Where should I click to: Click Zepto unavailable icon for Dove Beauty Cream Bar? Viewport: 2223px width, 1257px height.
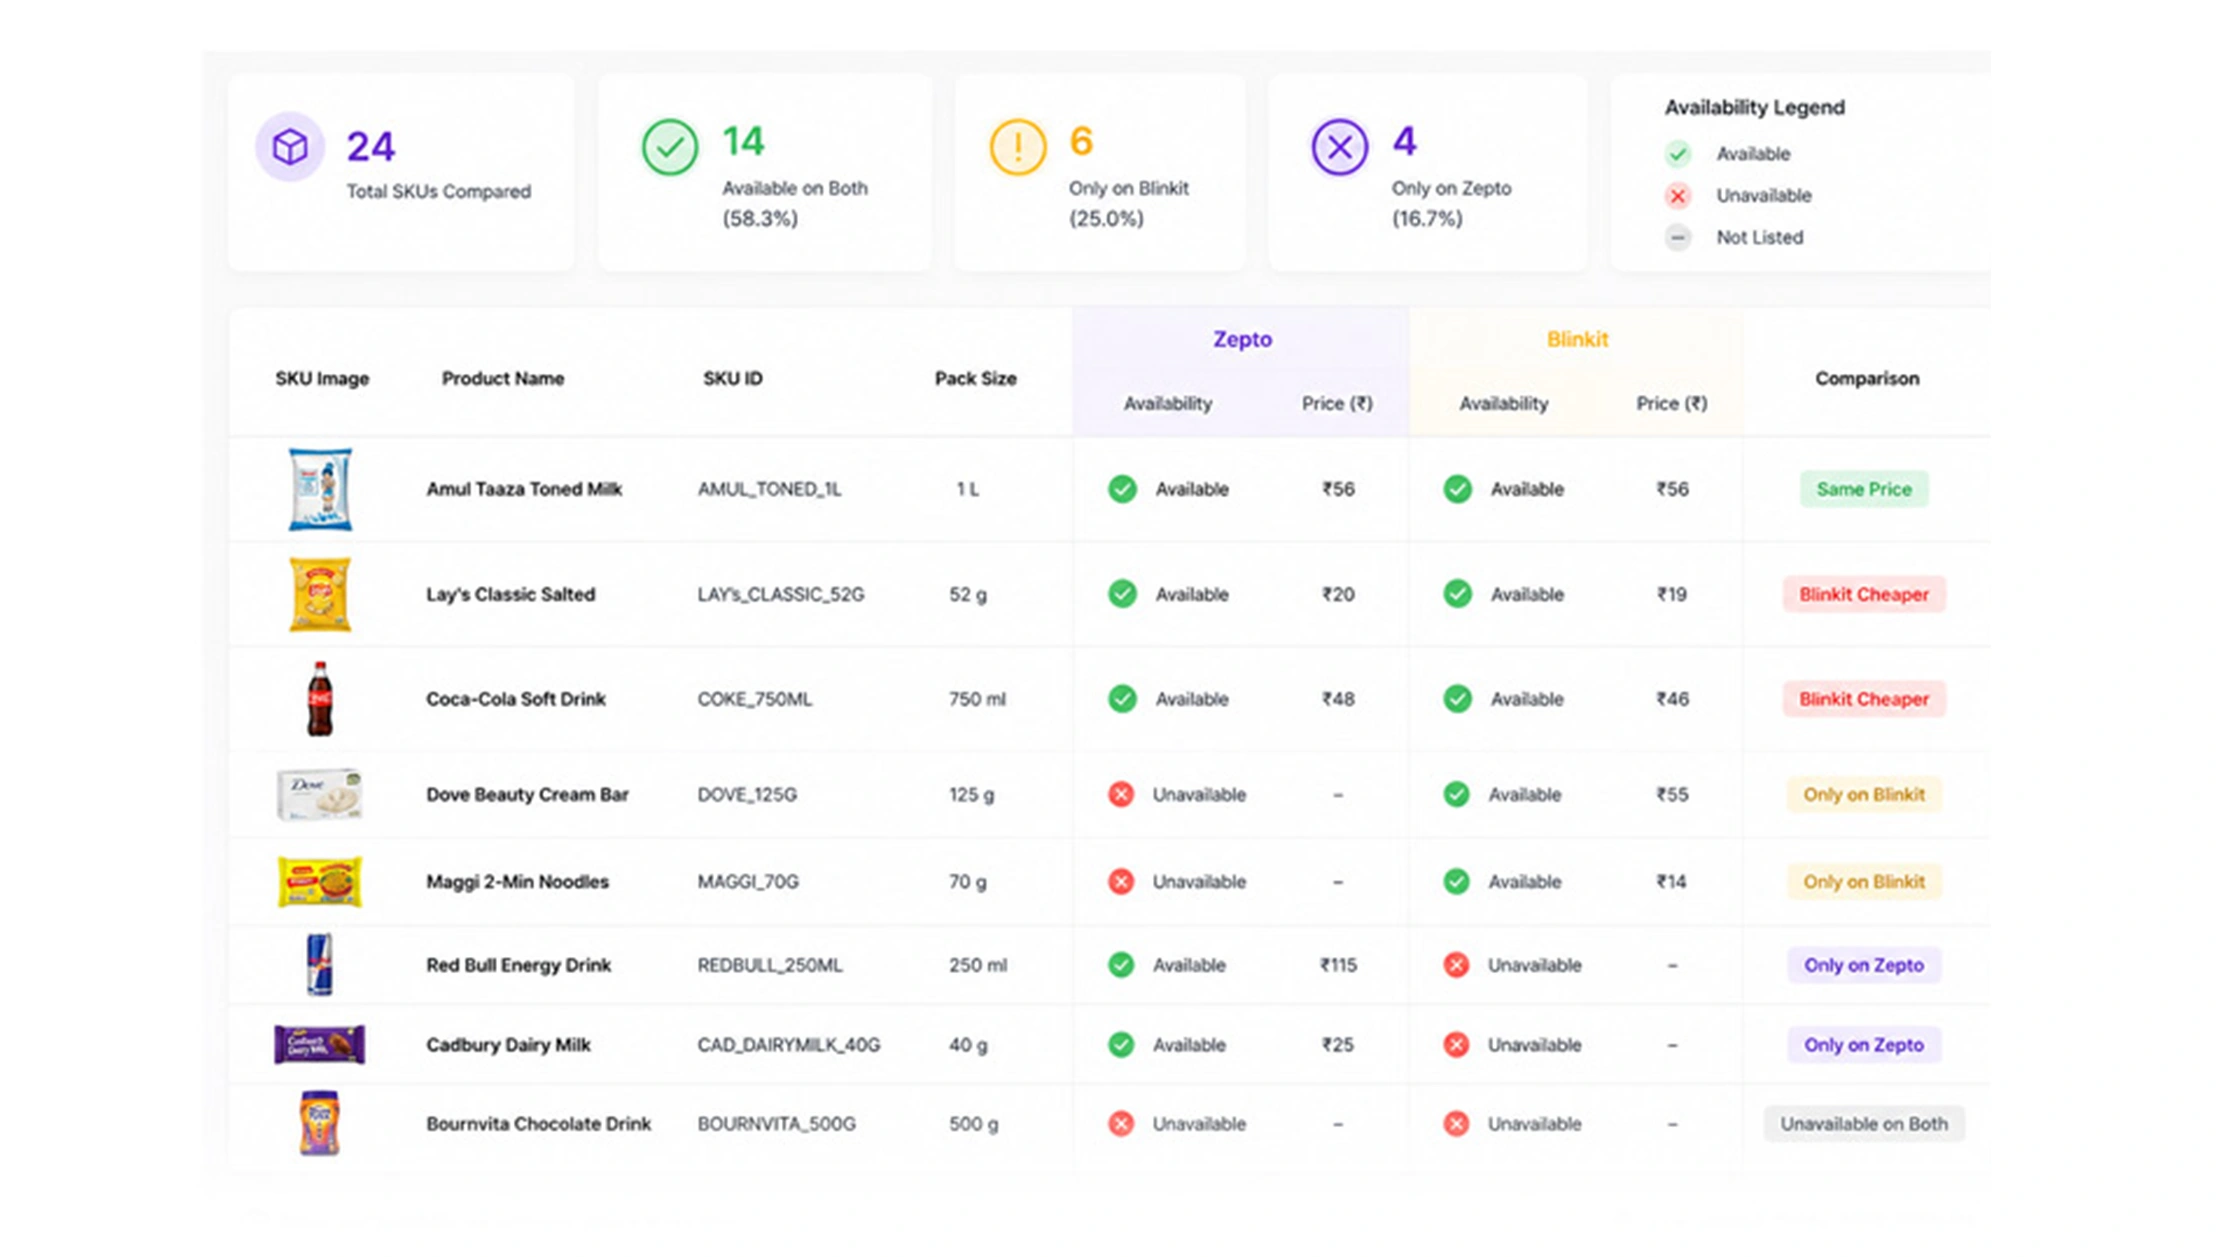click(1121, 794)
